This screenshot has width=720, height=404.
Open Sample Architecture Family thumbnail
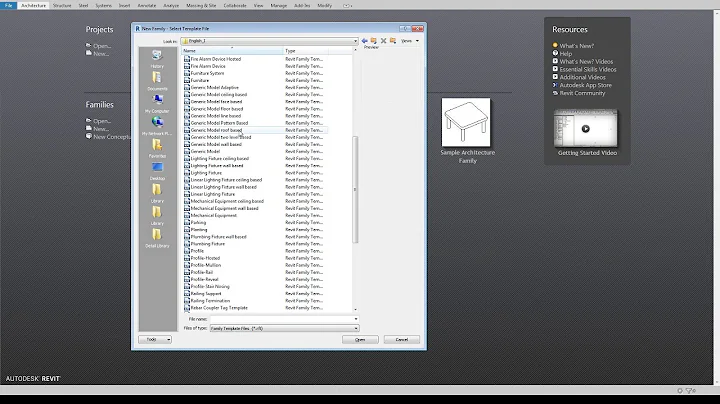(x=466, y=122)
